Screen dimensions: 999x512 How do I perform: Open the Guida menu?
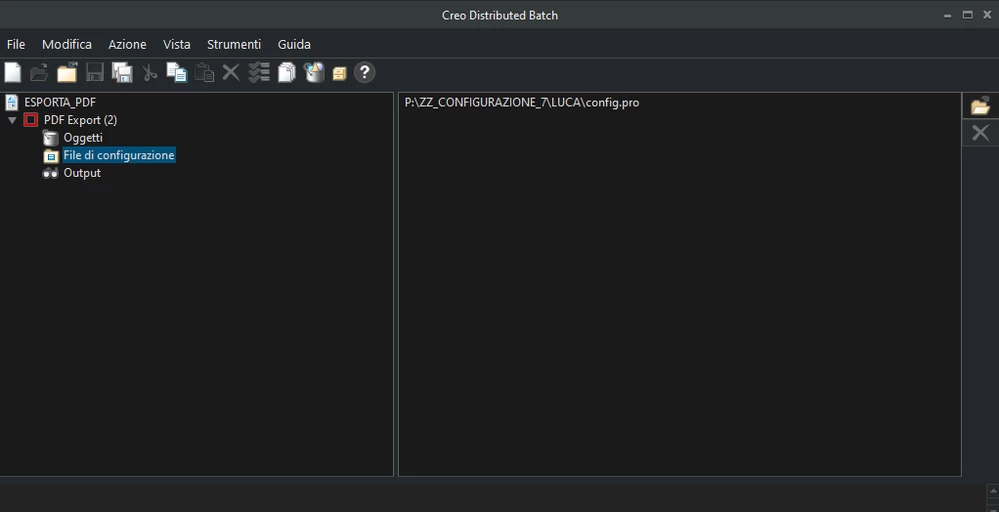pyautogui.click(x=294, y=45)
